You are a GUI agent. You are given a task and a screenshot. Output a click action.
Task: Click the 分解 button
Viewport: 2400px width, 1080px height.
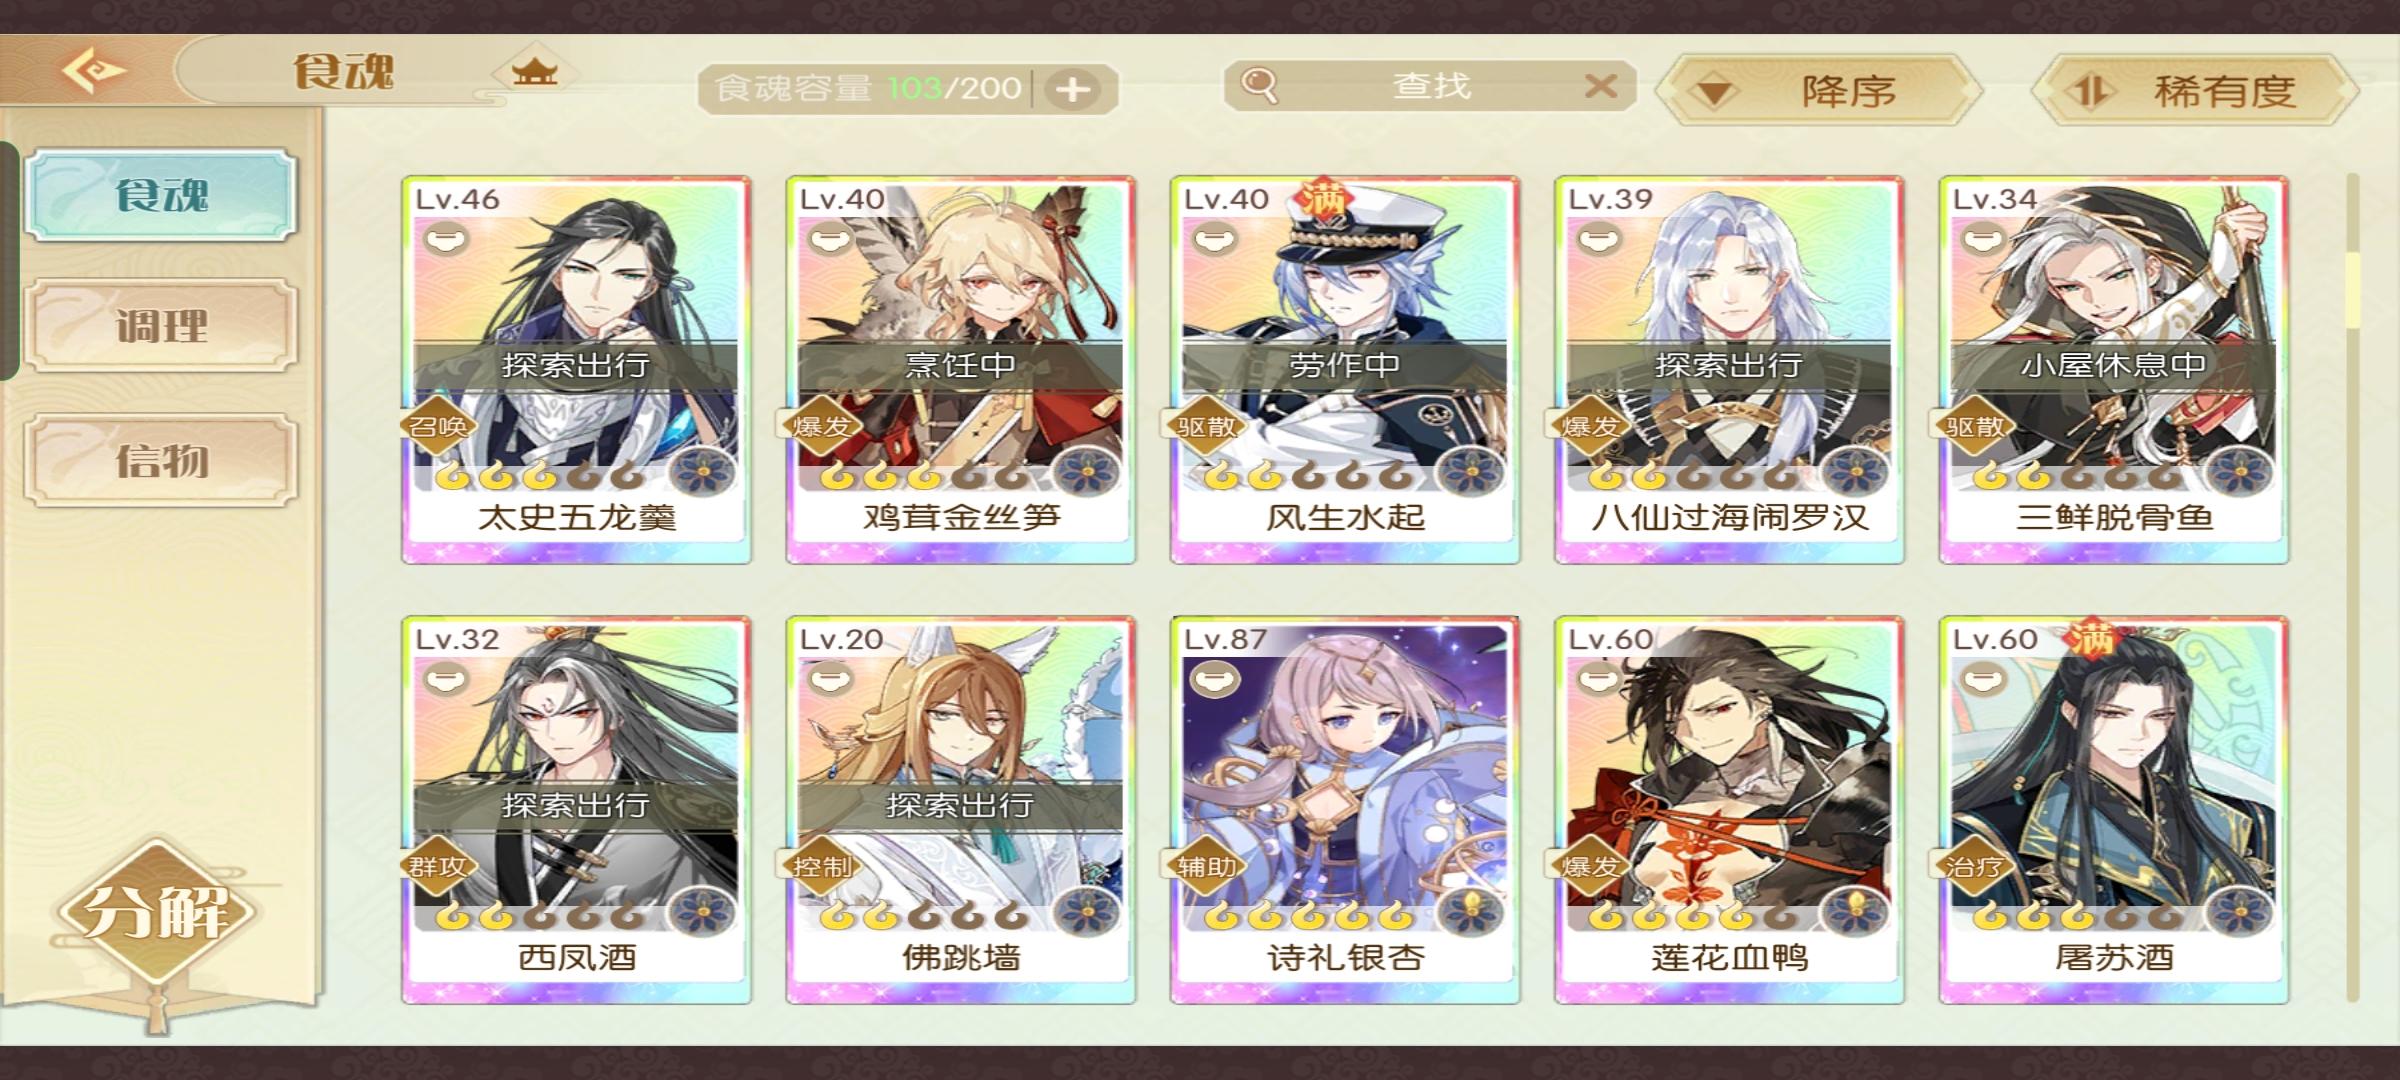point(157,911)
